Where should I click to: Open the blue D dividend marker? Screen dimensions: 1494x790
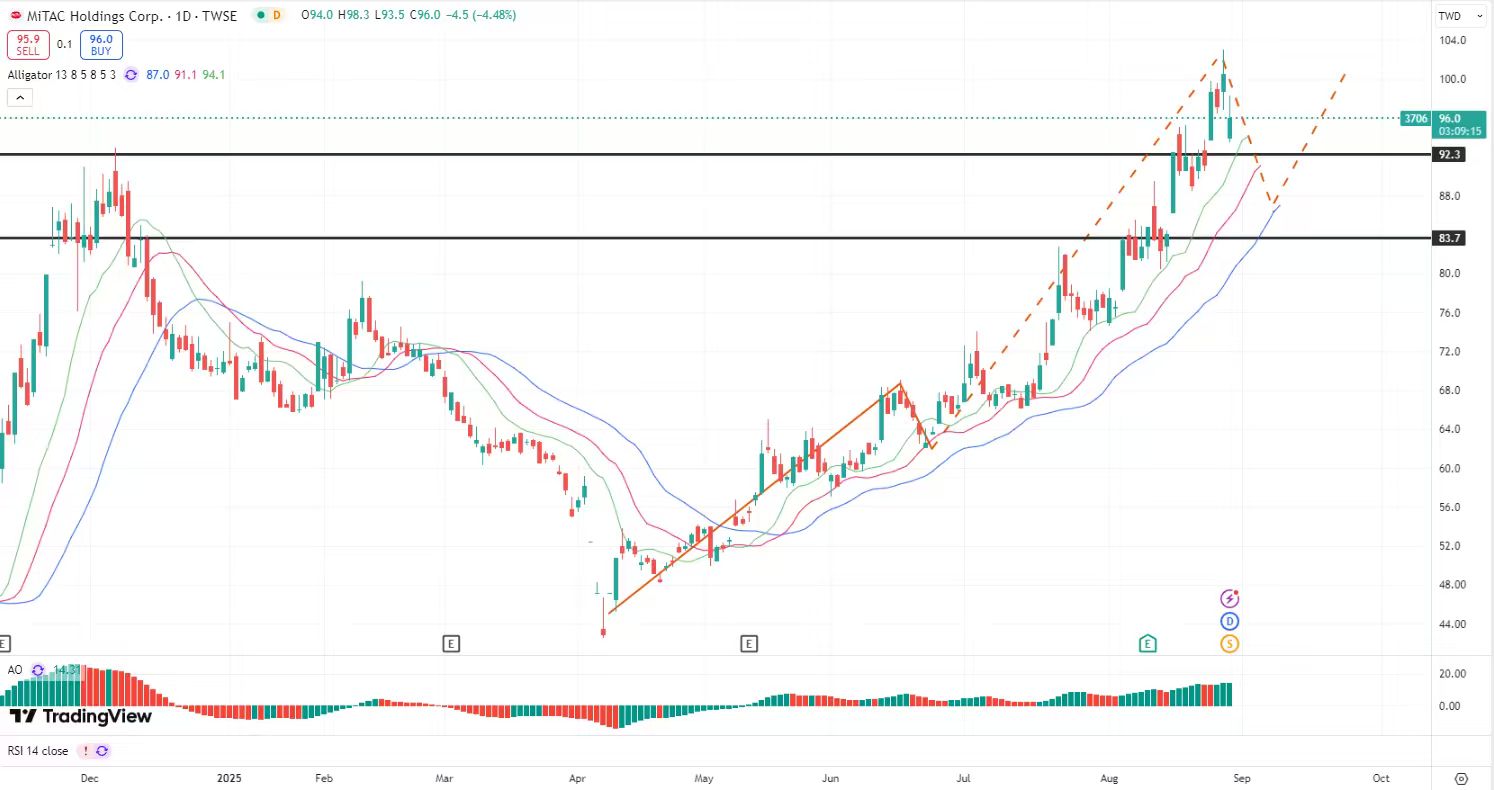point(1230,621)
